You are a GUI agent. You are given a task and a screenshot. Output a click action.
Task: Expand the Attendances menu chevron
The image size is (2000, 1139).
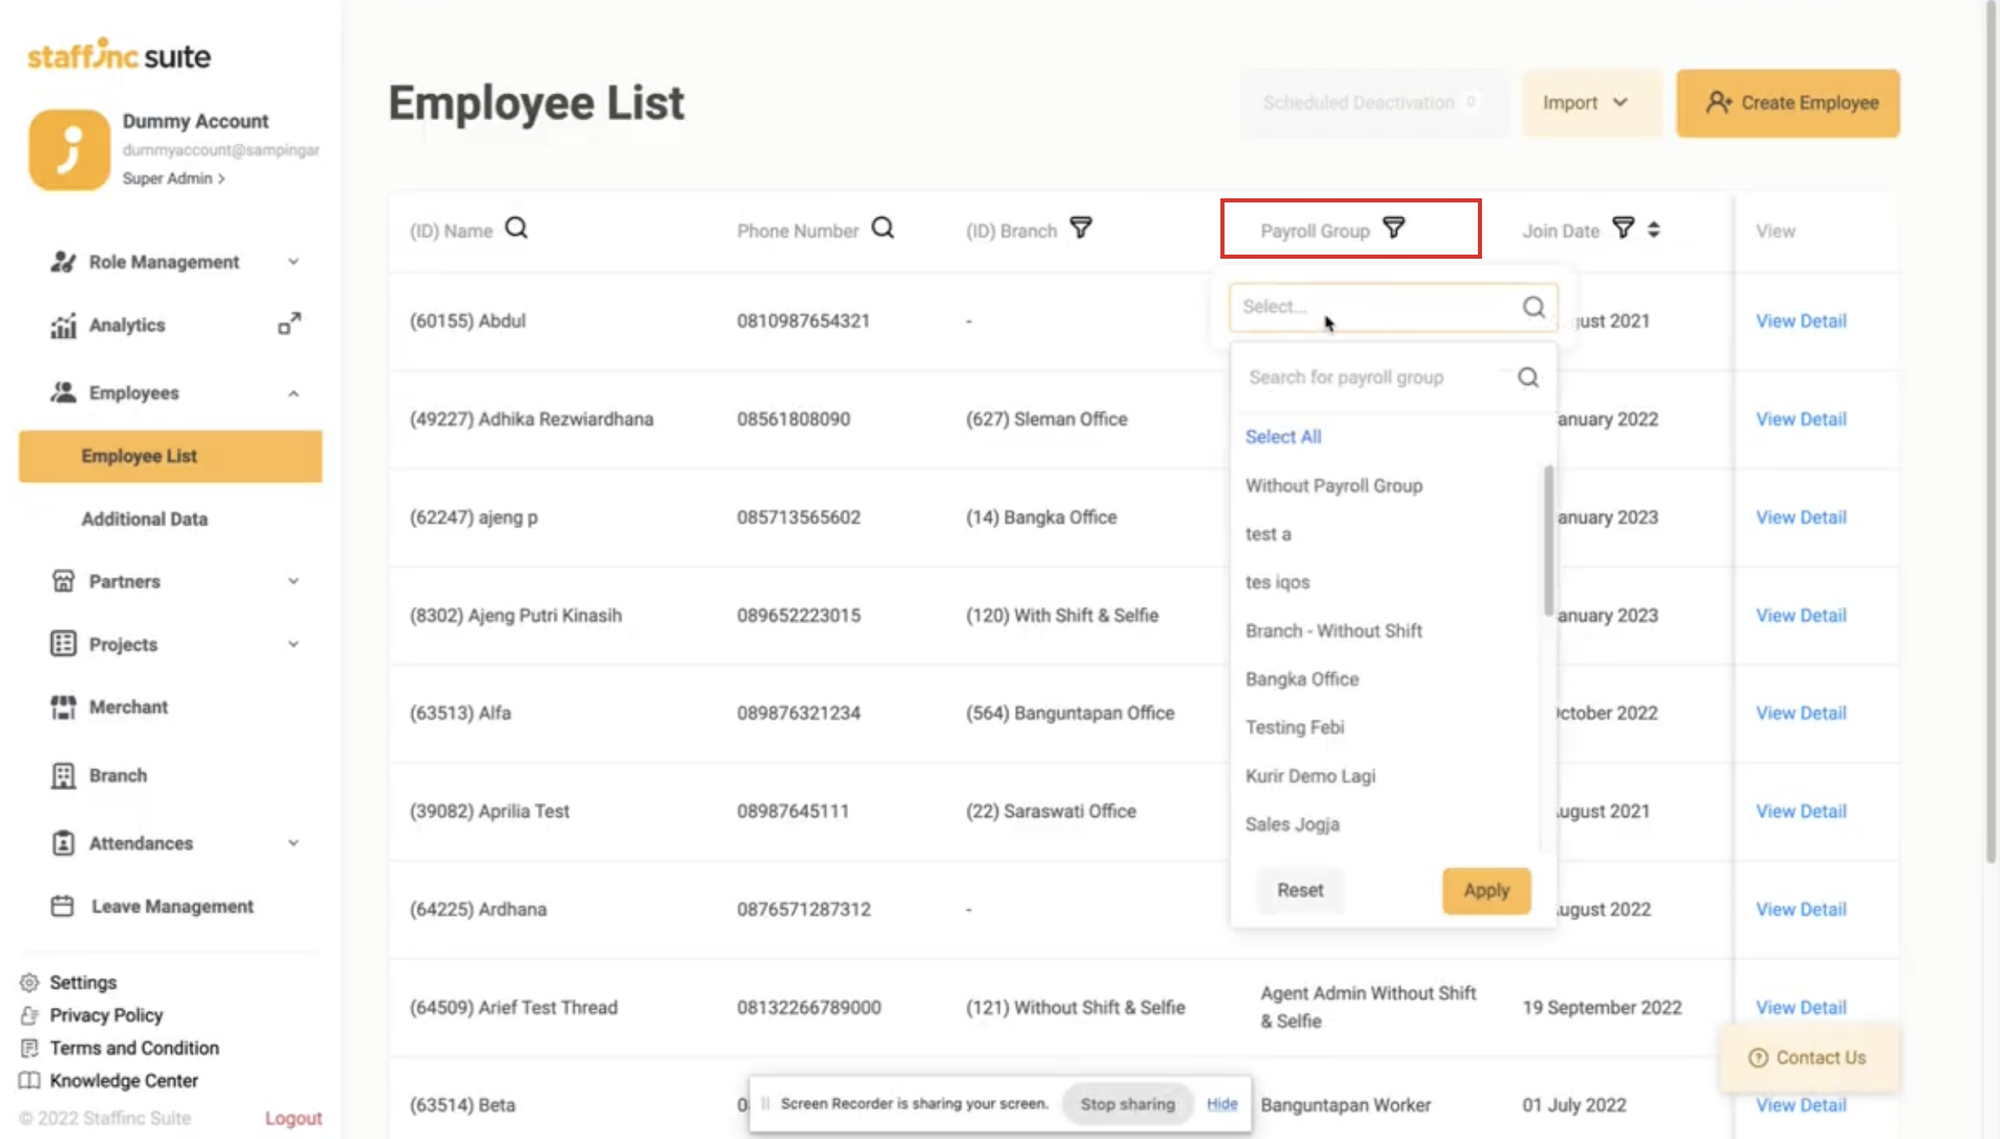click(293, 843)
